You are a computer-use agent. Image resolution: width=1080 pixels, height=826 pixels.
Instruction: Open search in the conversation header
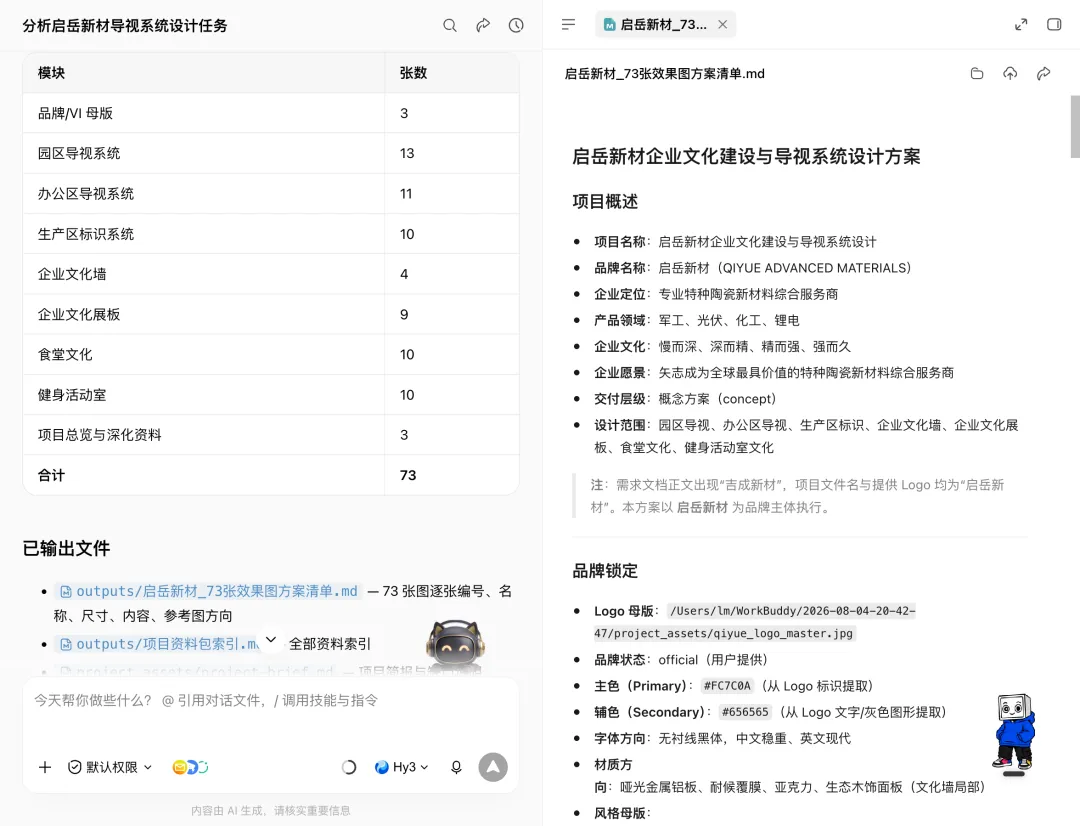tap(450, 25)
